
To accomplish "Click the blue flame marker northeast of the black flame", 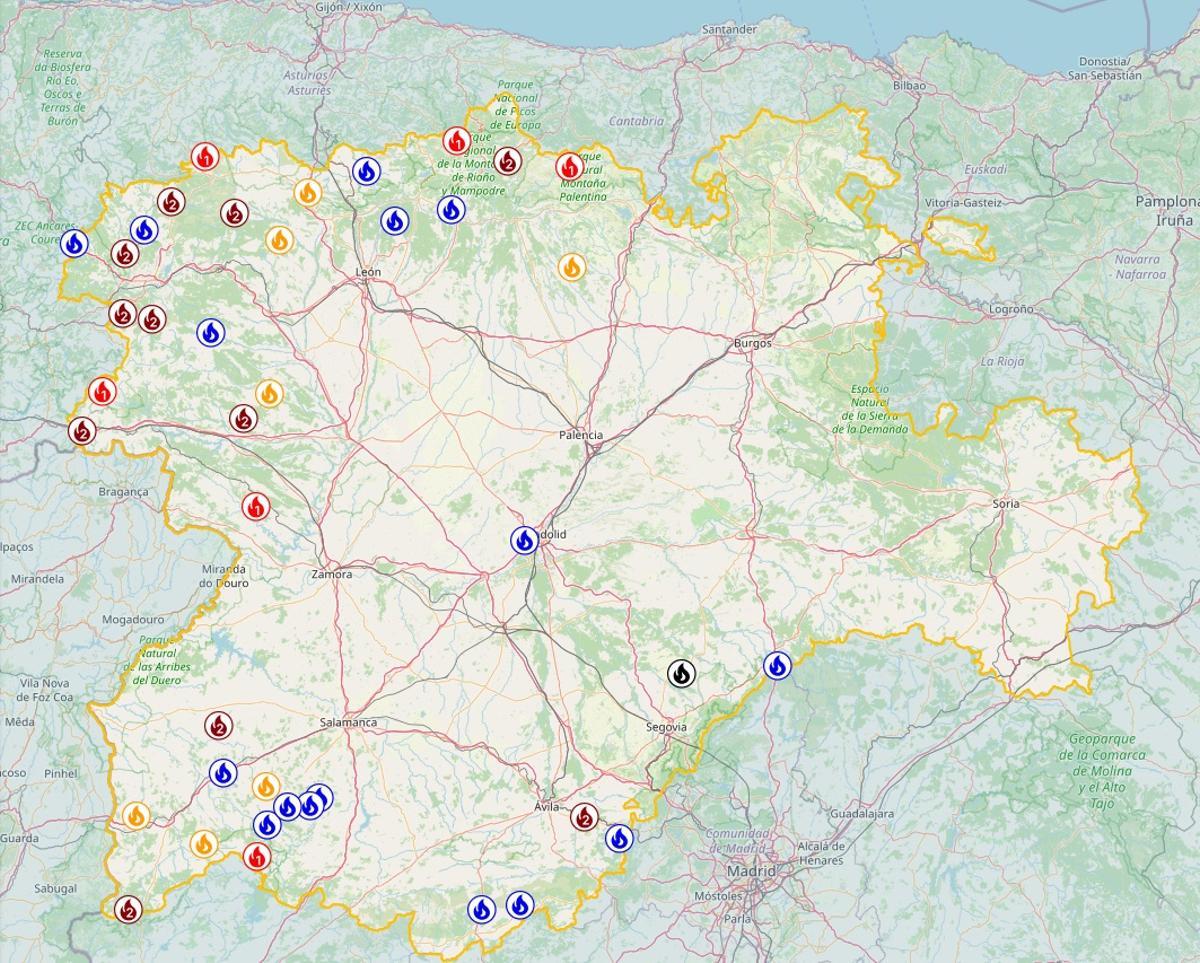I will [x=779, y=664].
